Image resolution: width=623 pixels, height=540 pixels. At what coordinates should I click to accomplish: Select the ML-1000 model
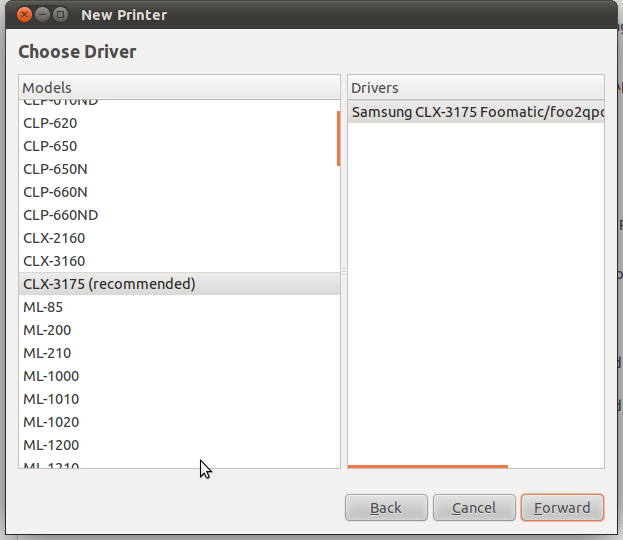click(x=179, y=376)
